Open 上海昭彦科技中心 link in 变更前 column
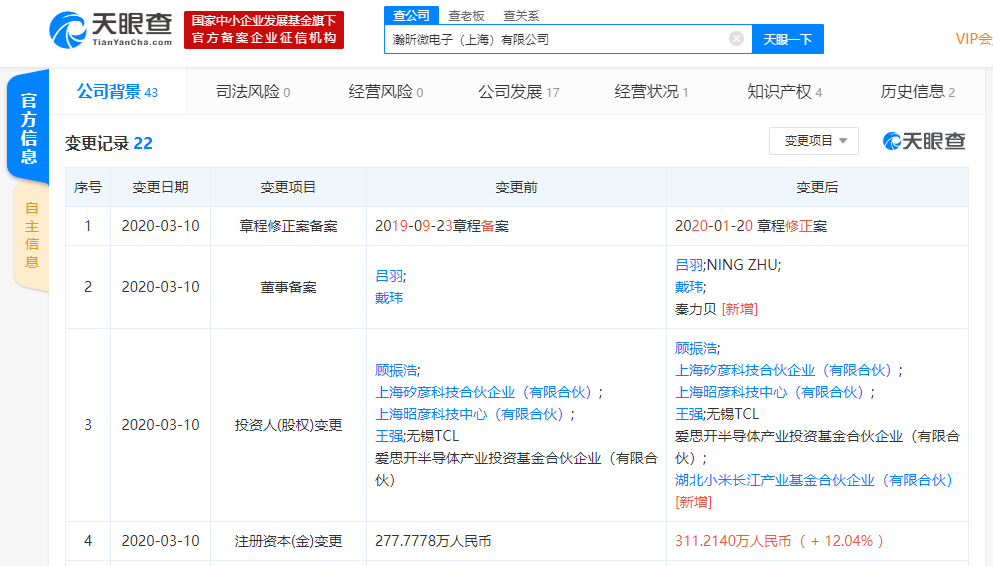The width and height of the screenshot is (993, 566). [471, 415]
